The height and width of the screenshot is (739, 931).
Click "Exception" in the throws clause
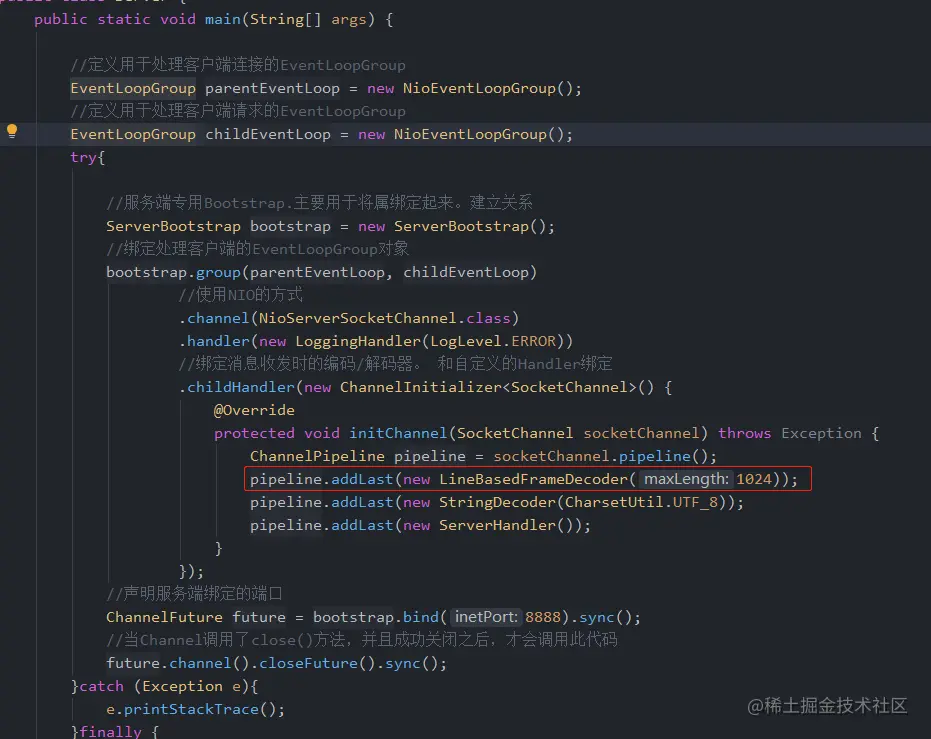click(821, 433)
